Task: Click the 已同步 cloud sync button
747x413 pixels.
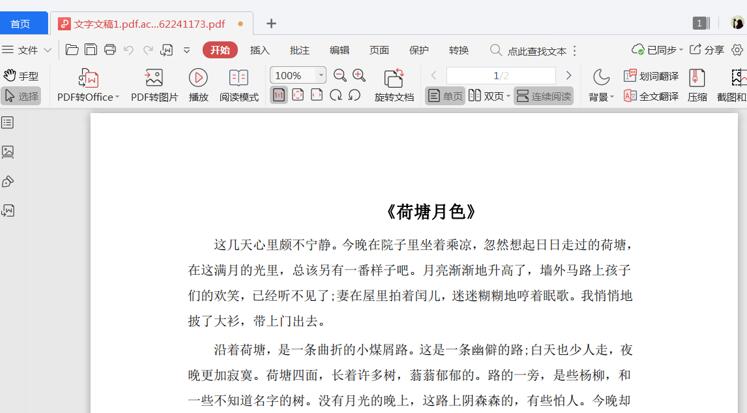Action: (657, 50)
